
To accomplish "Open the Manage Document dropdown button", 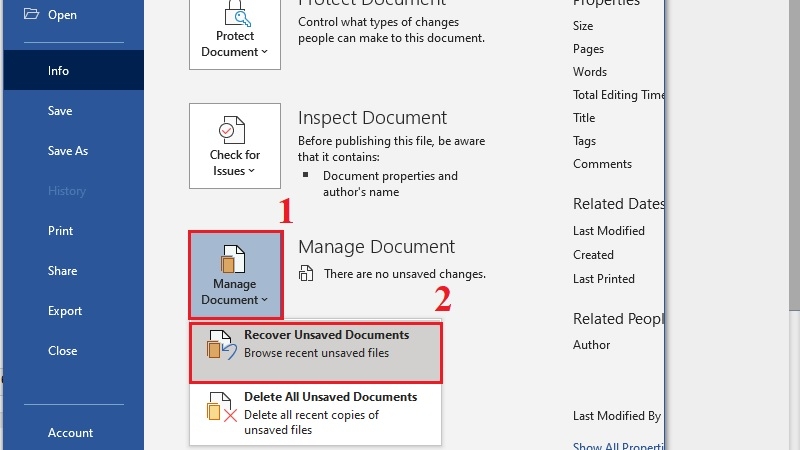I will 235,275.
